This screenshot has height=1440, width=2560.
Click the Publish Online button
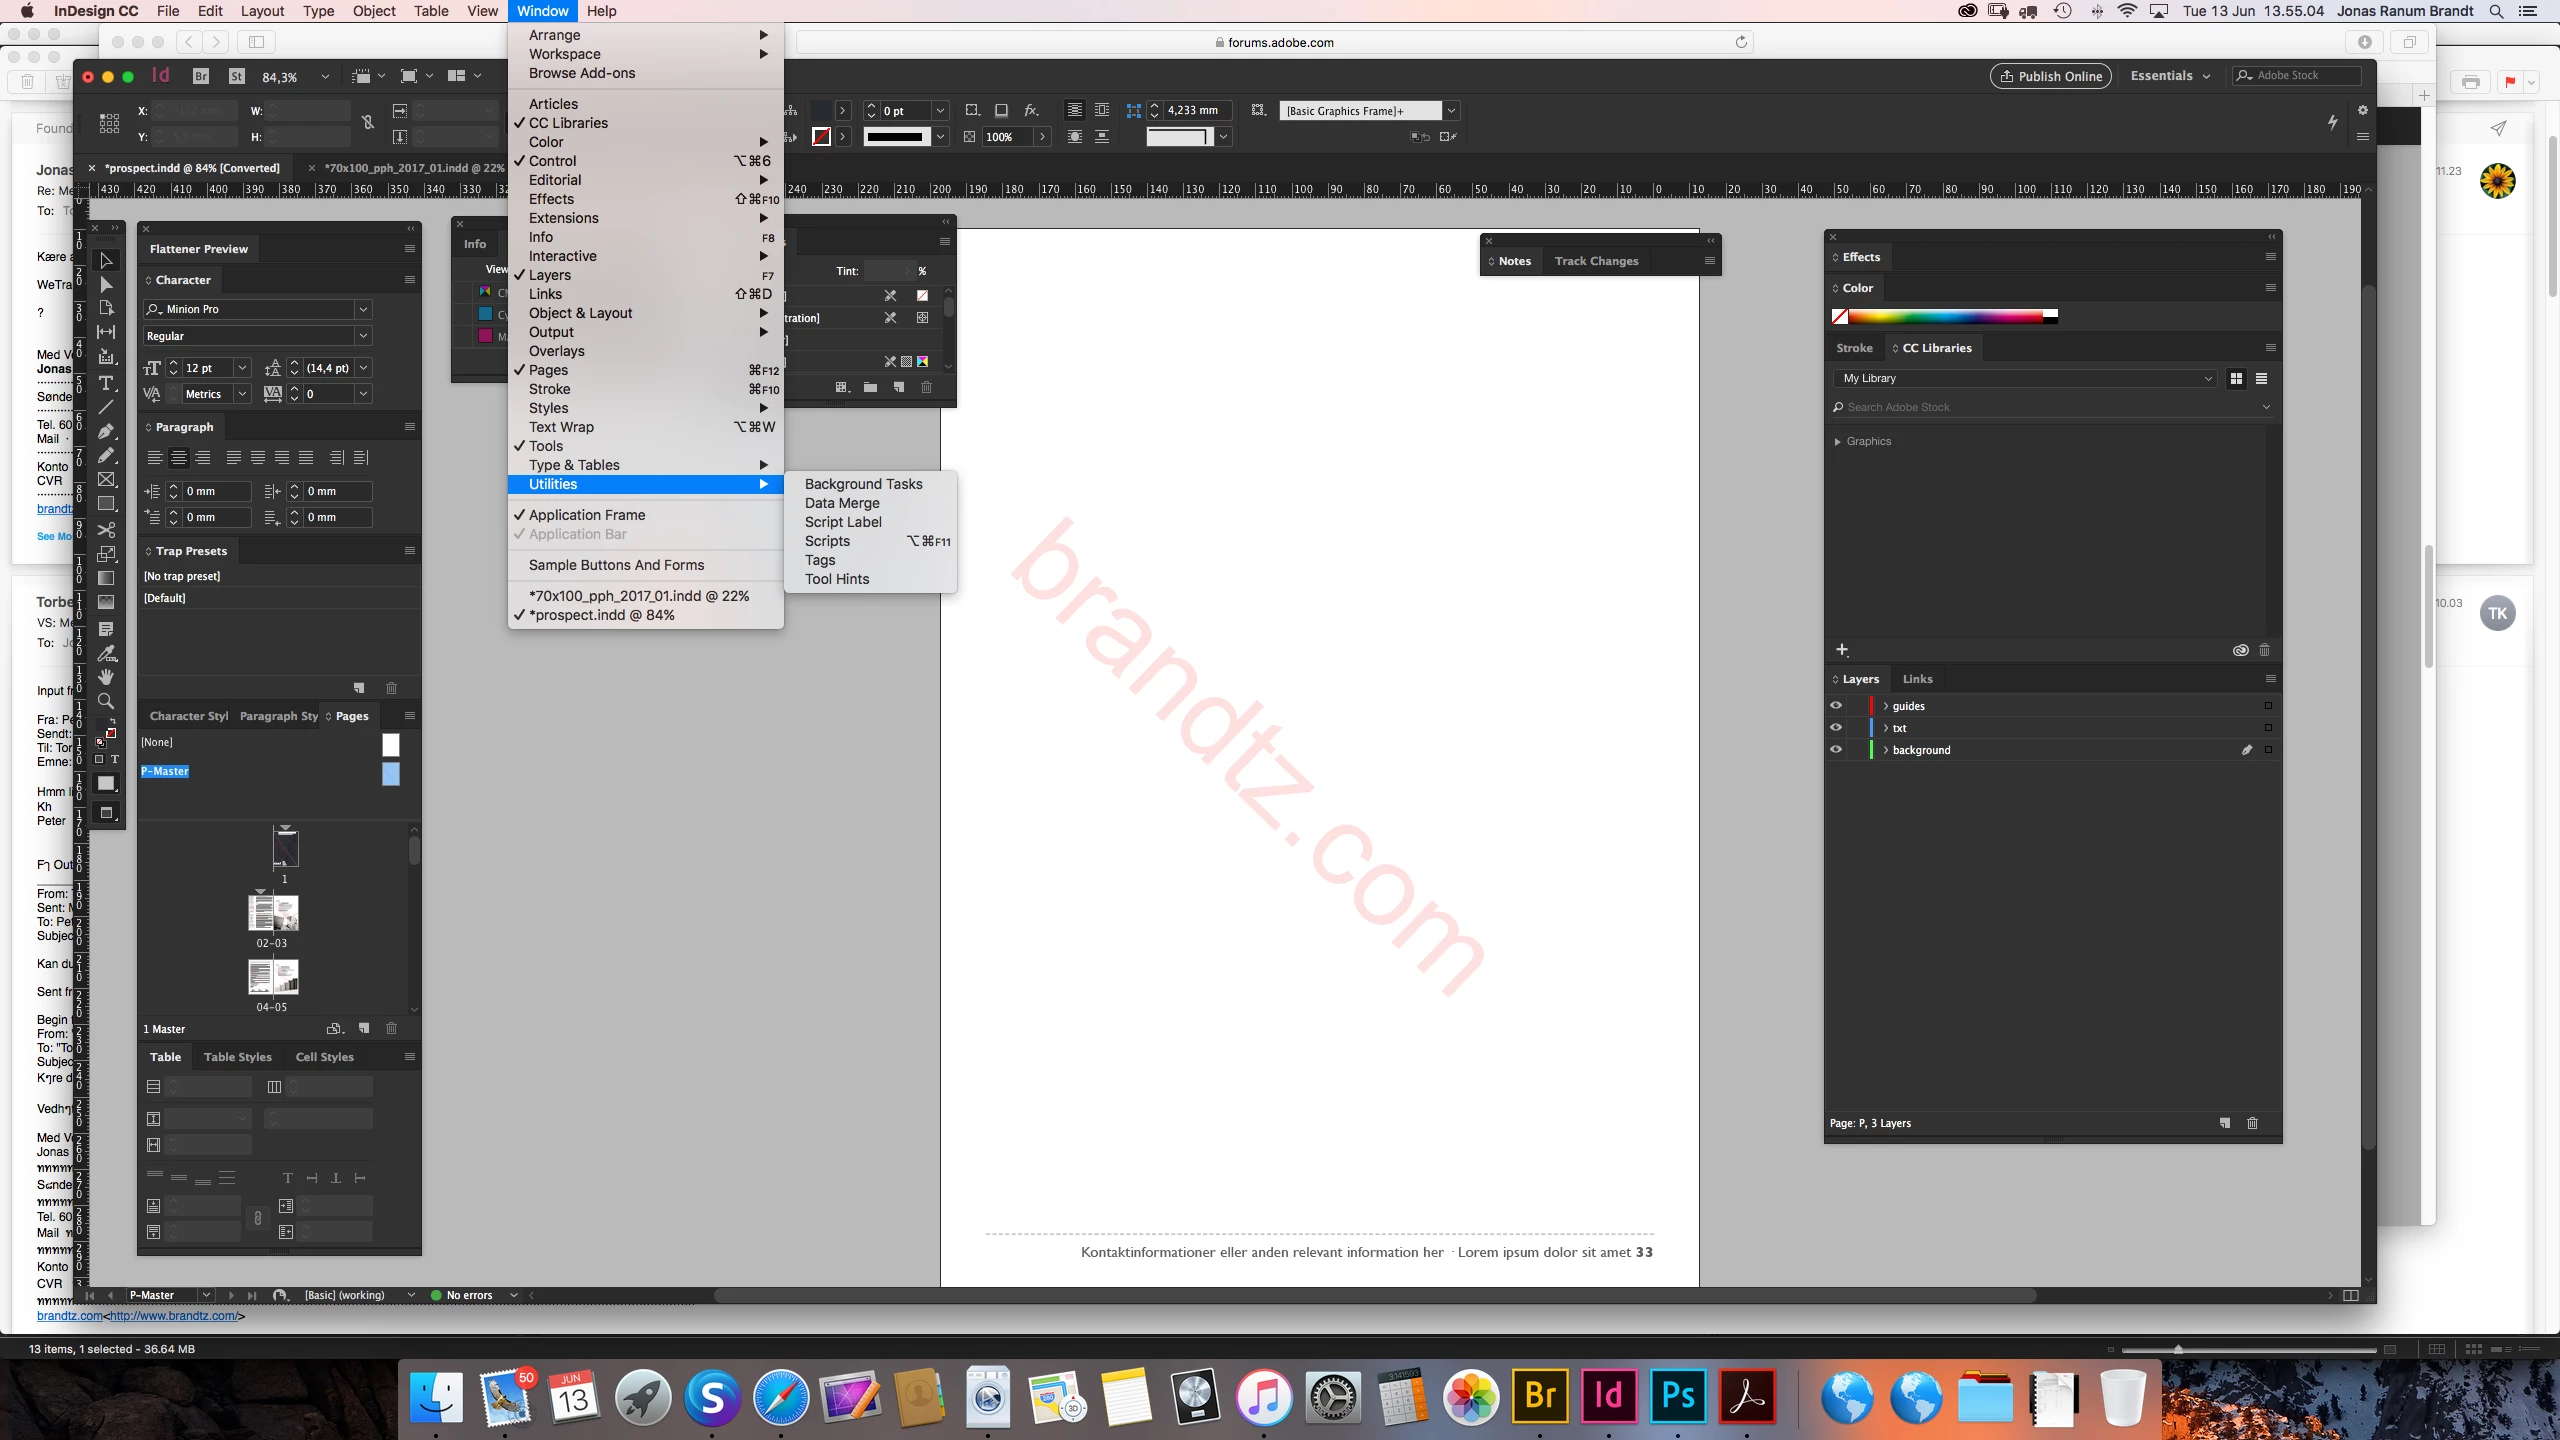pyautogui.click(x=2050, y=76)
